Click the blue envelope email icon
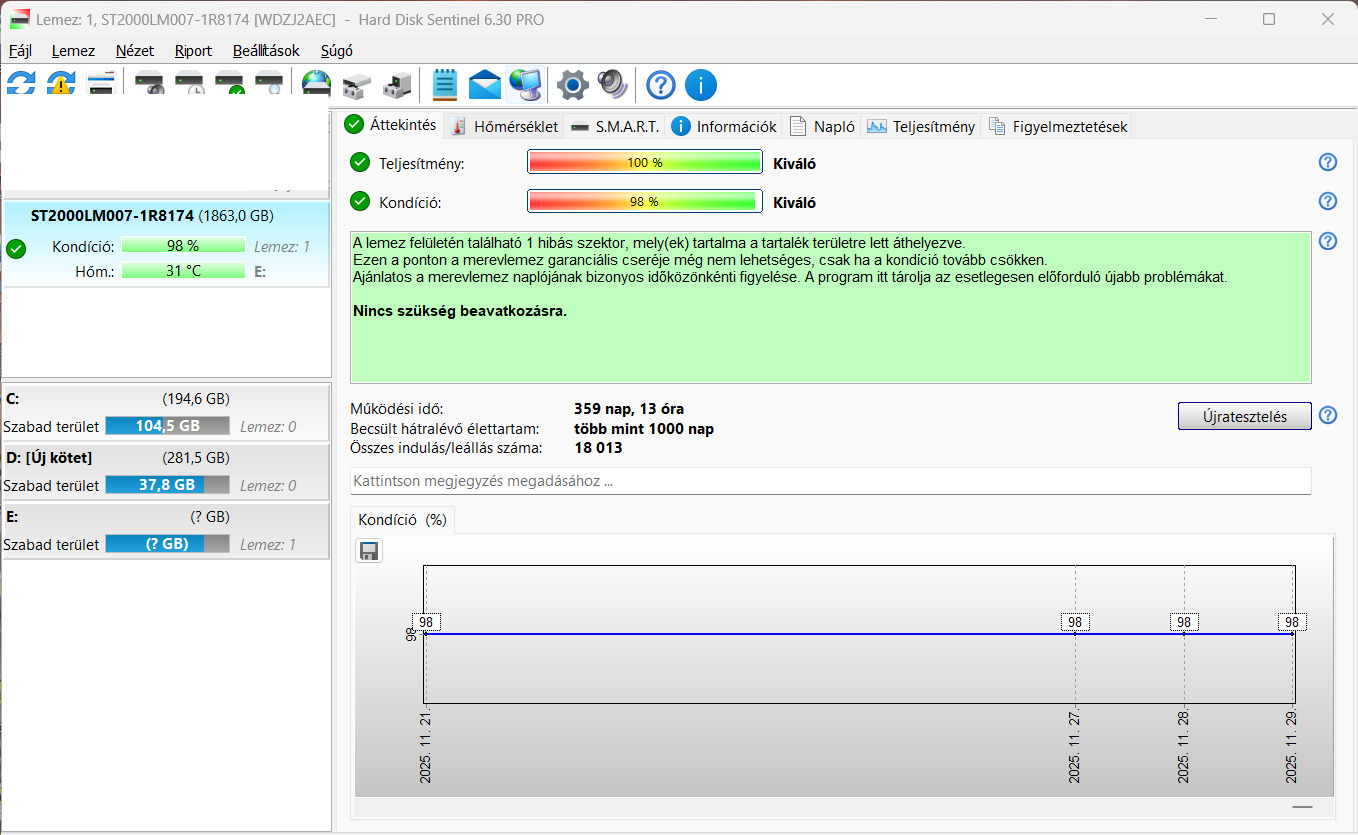This screenshot has height=835, width=1358. tap(485, 85)
